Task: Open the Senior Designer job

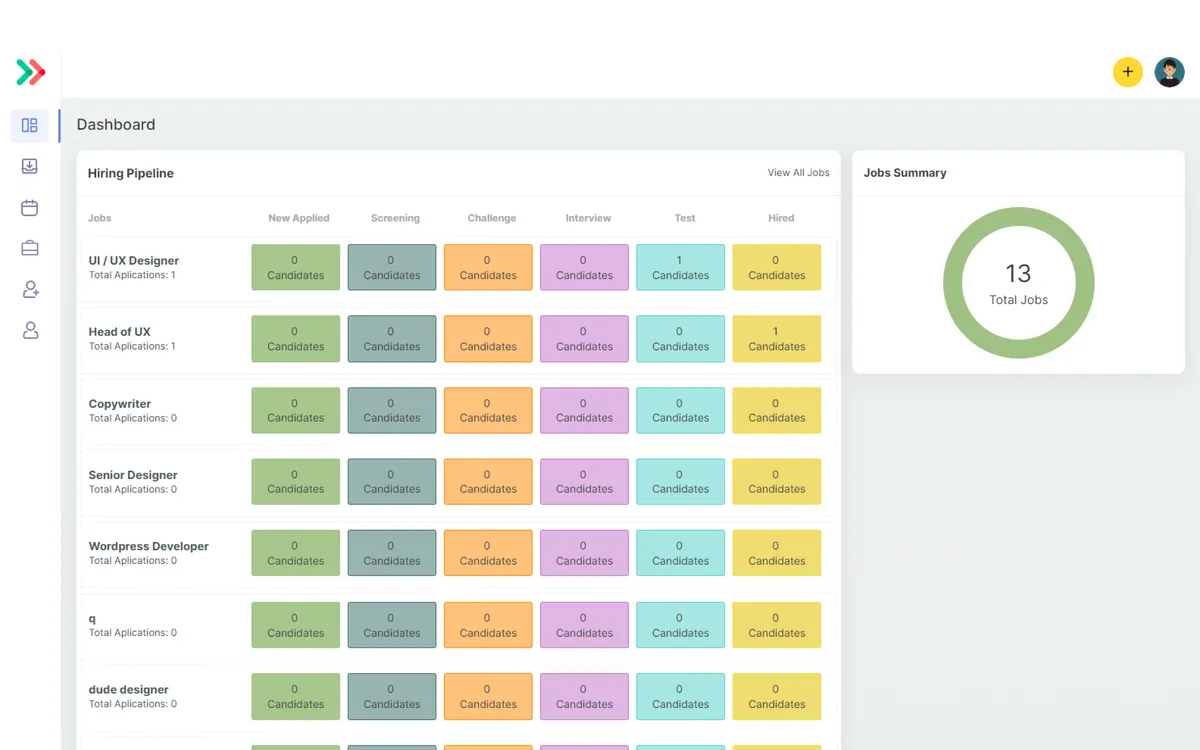Action: click(x=133, y=475)
